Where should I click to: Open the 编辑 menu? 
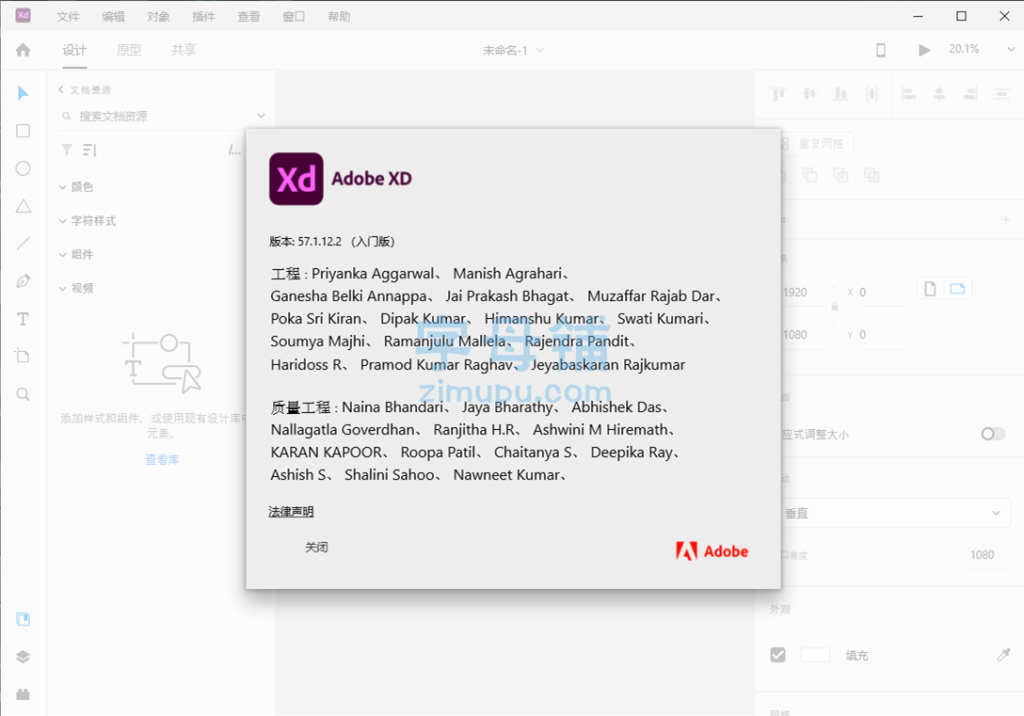[x=113, y=16]
